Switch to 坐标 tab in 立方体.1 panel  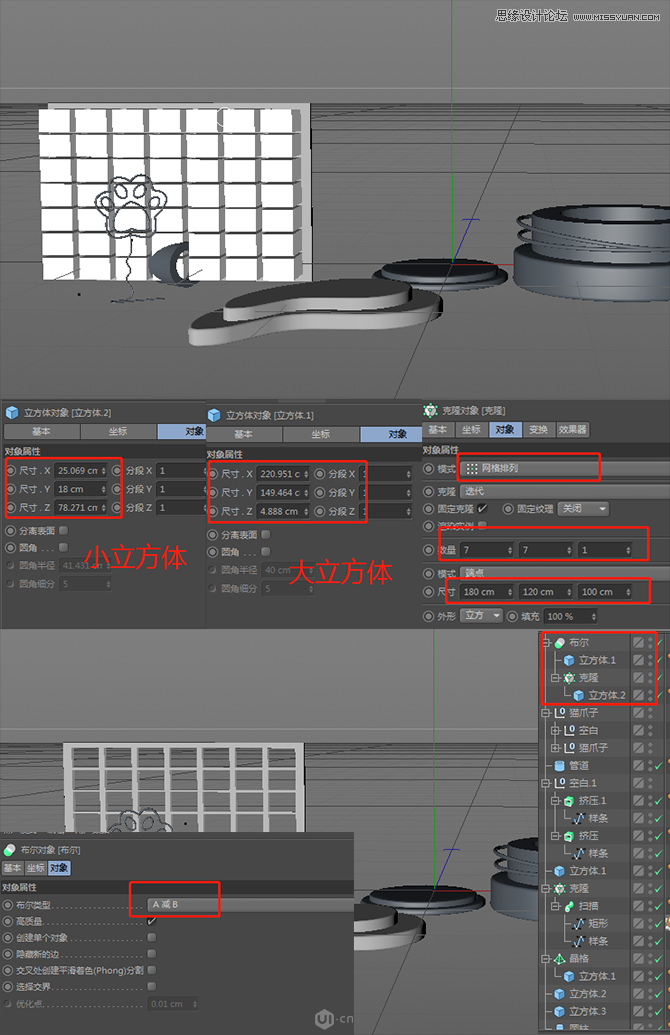321,434
